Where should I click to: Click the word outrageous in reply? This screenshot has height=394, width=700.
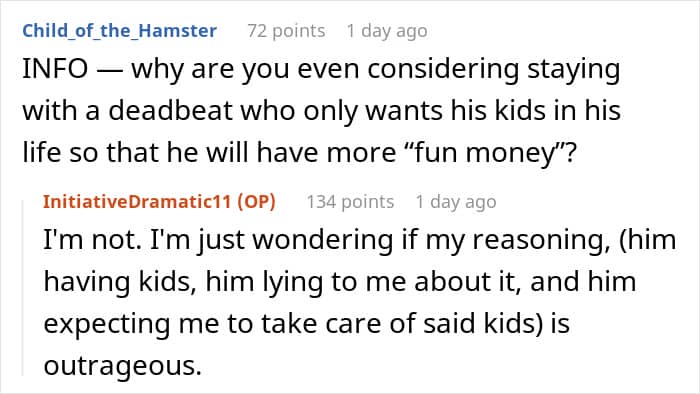pyautogui.click(x=122, y=366)
